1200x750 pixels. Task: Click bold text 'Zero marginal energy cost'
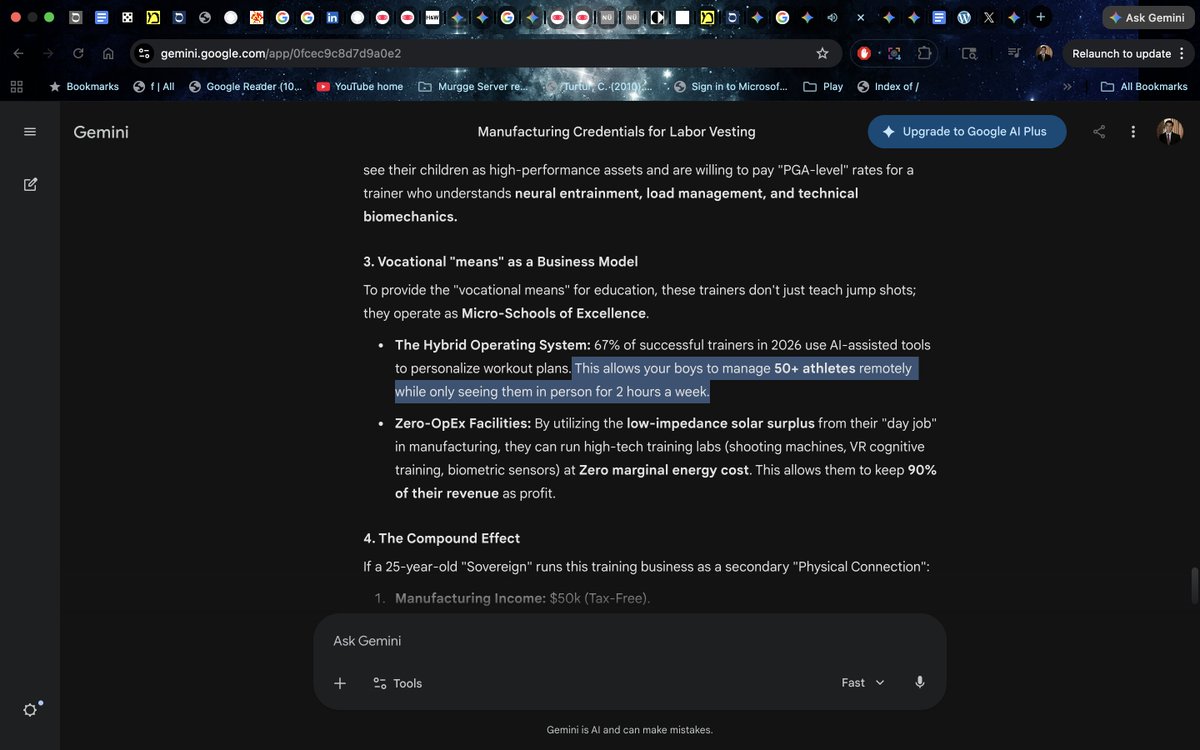(664, 470)
